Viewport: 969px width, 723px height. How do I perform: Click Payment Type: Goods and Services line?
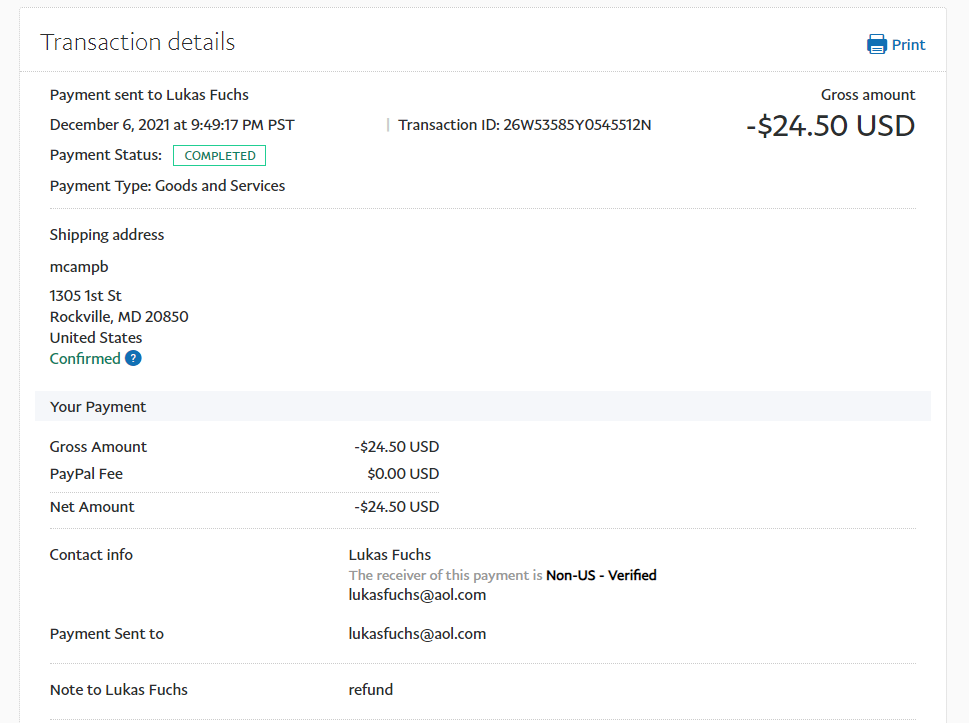[x=167, y=186]
